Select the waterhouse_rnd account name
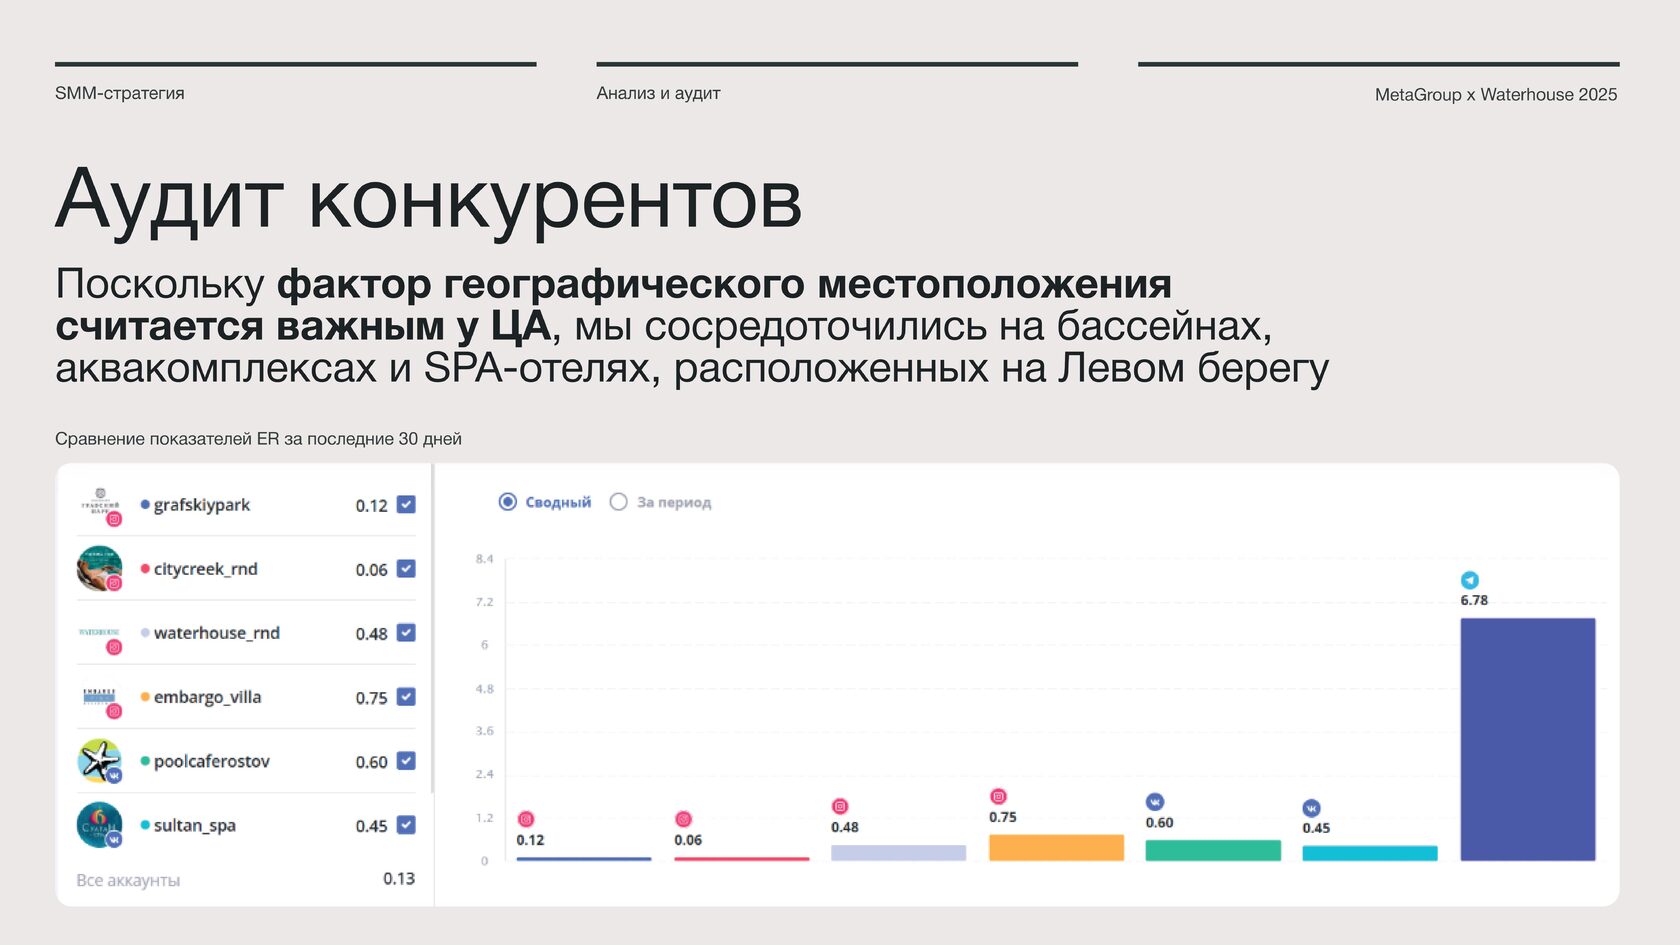The height and width of the screenshot is (945, 1680). click(x=217, y=633)
